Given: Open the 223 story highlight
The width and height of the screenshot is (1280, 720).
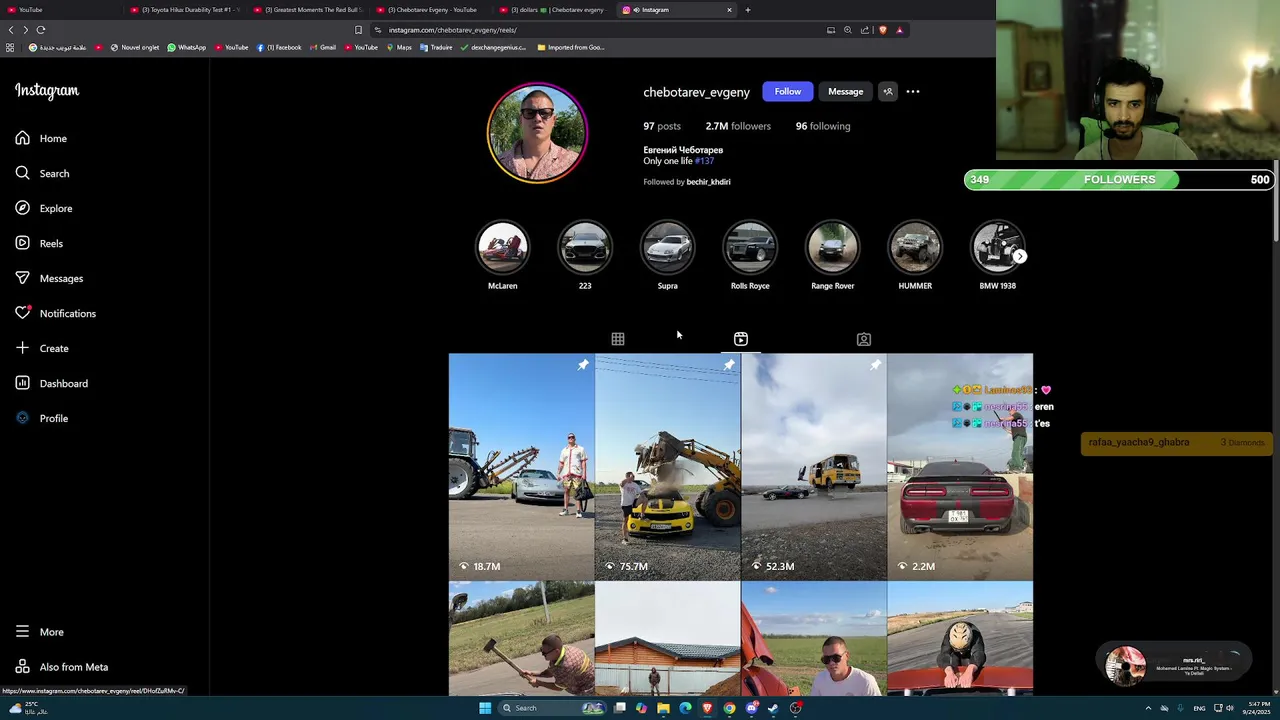Looking at the screenshot, I should [x=585, y=256].
